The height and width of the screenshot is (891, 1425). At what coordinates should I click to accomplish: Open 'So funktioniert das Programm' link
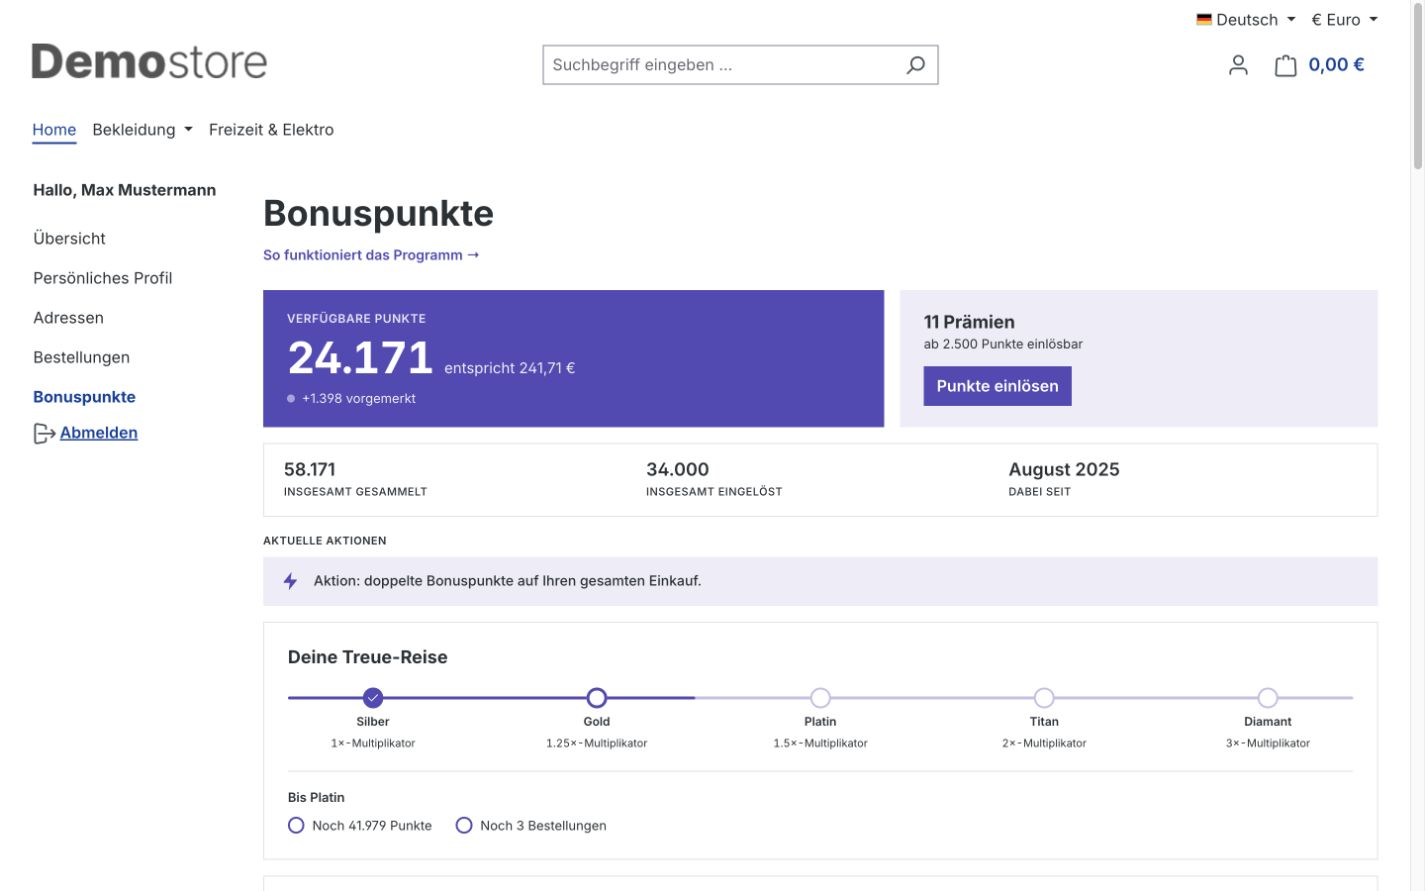tap(371, 255)
